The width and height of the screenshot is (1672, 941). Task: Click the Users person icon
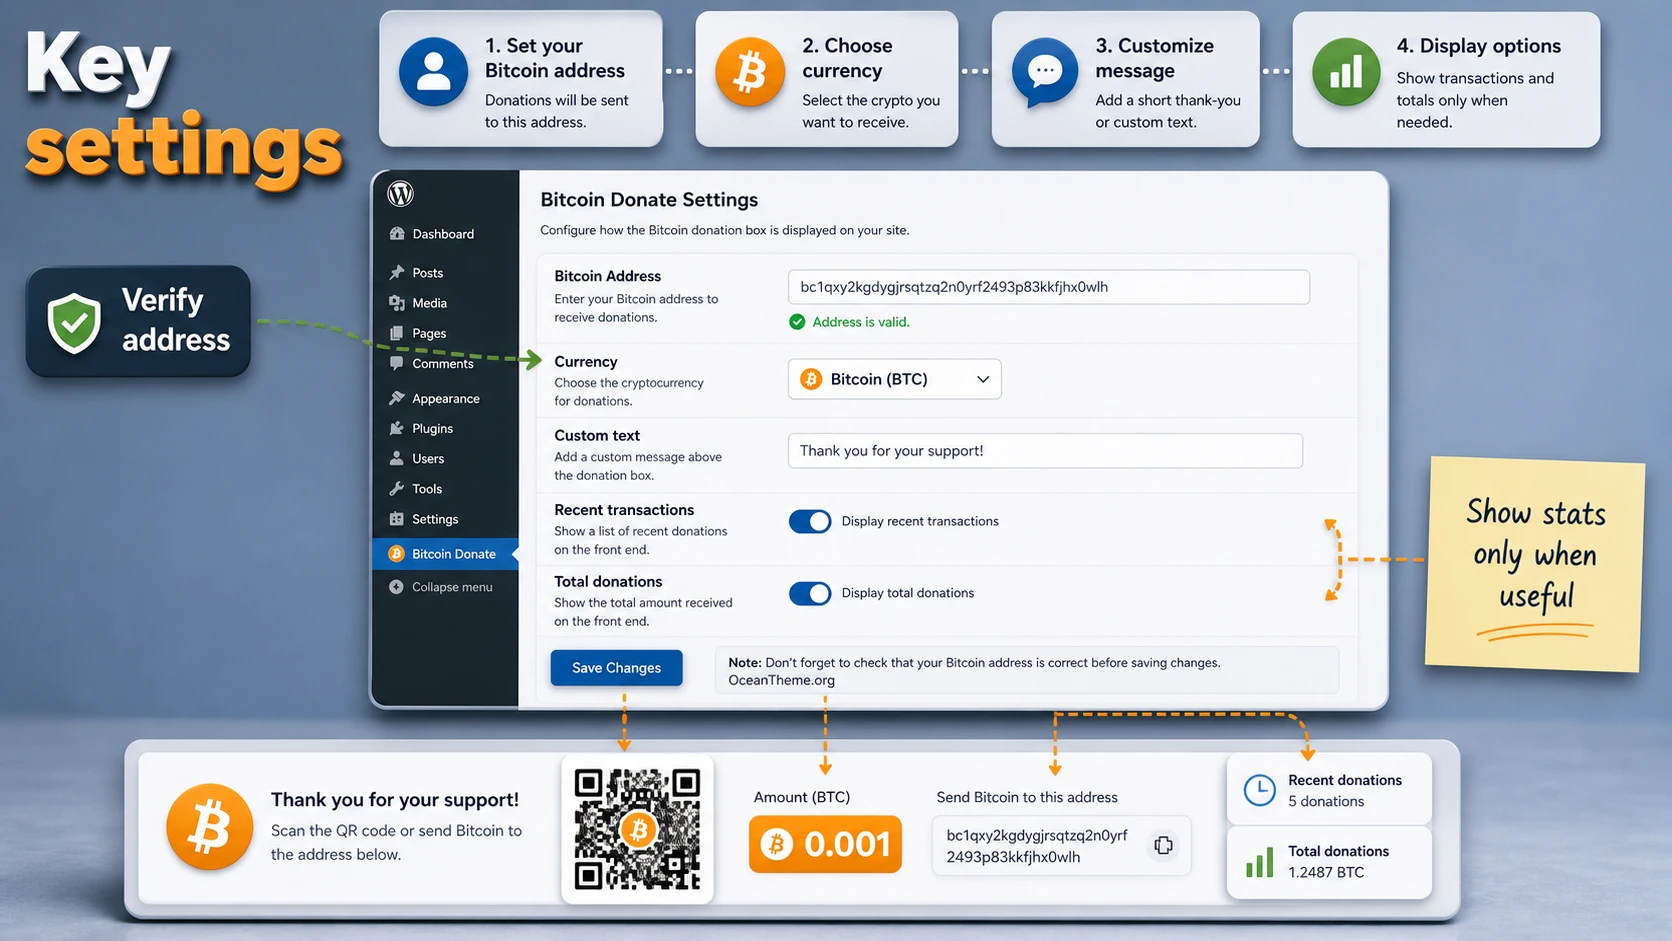pyautogui.click(x=397, y=458)
